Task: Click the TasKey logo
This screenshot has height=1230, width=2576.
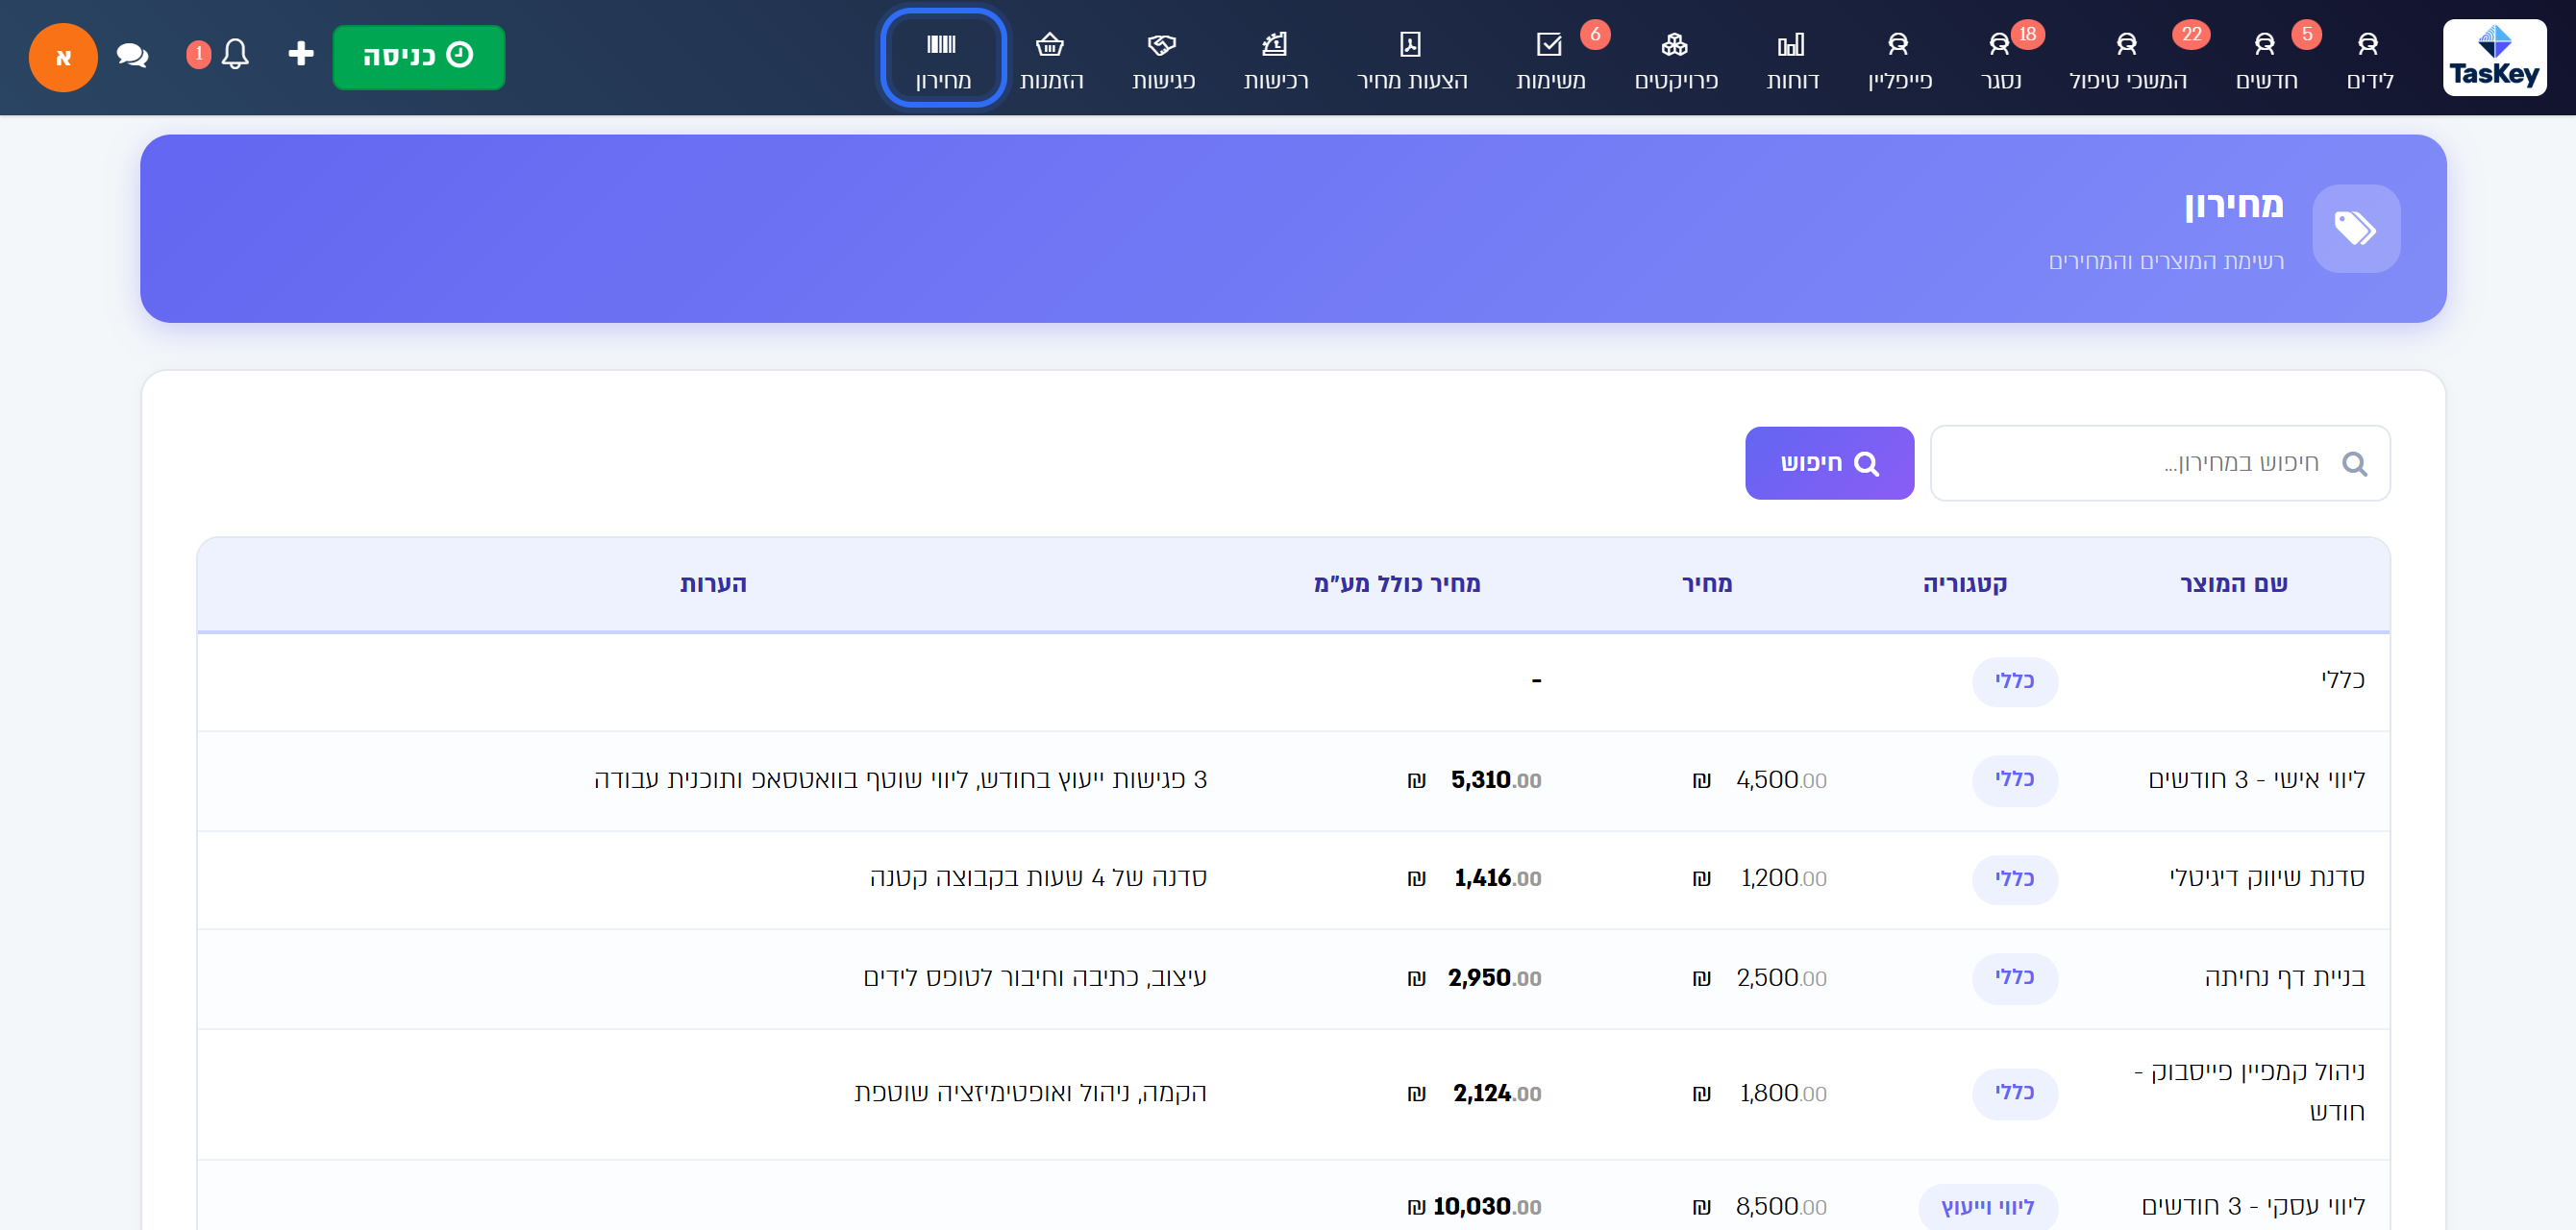Action: pos(2493,57)
